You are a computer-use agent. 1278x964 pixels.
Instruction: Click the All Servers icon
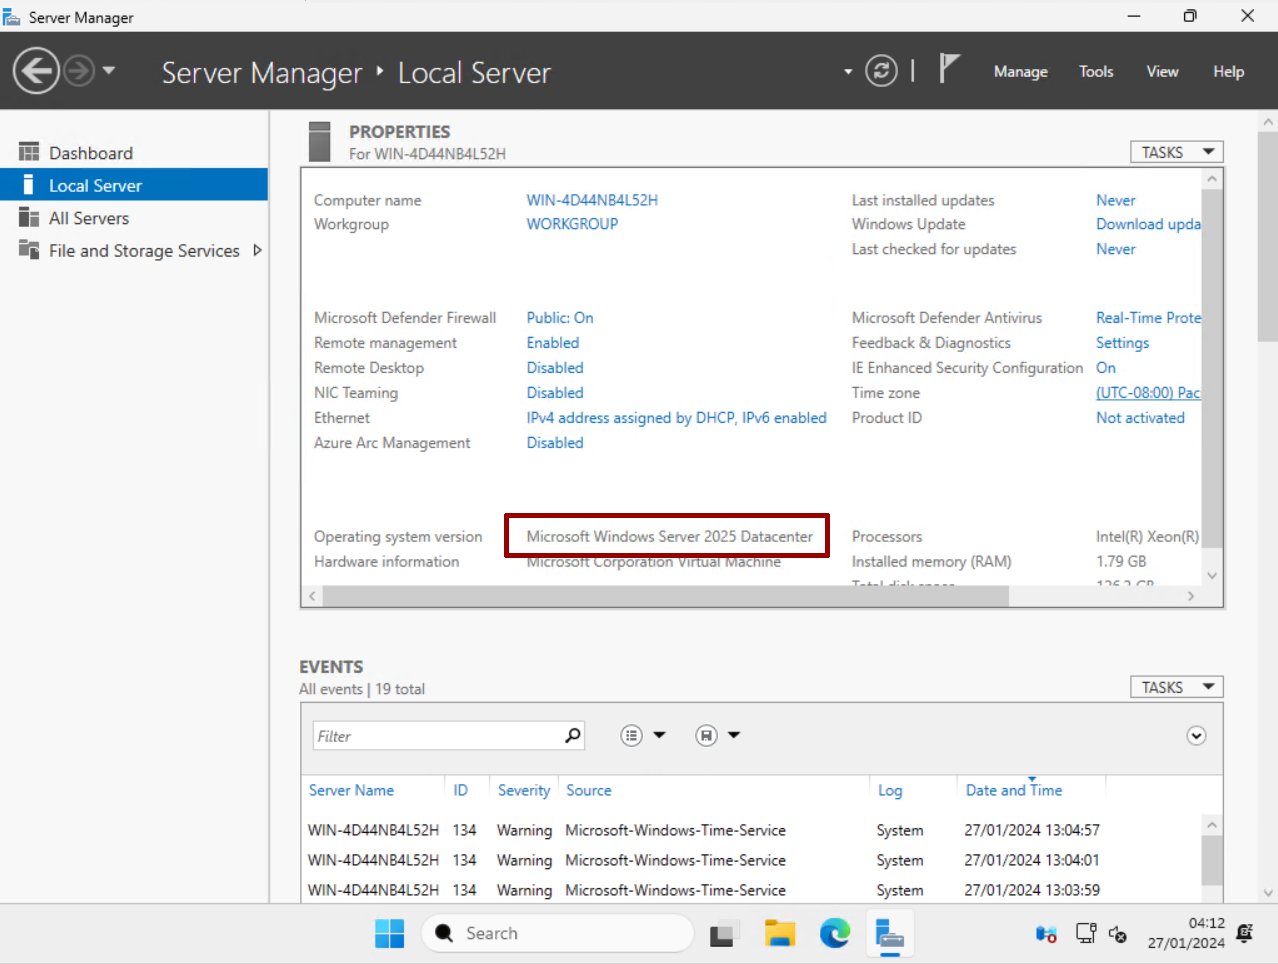point(29,217)
